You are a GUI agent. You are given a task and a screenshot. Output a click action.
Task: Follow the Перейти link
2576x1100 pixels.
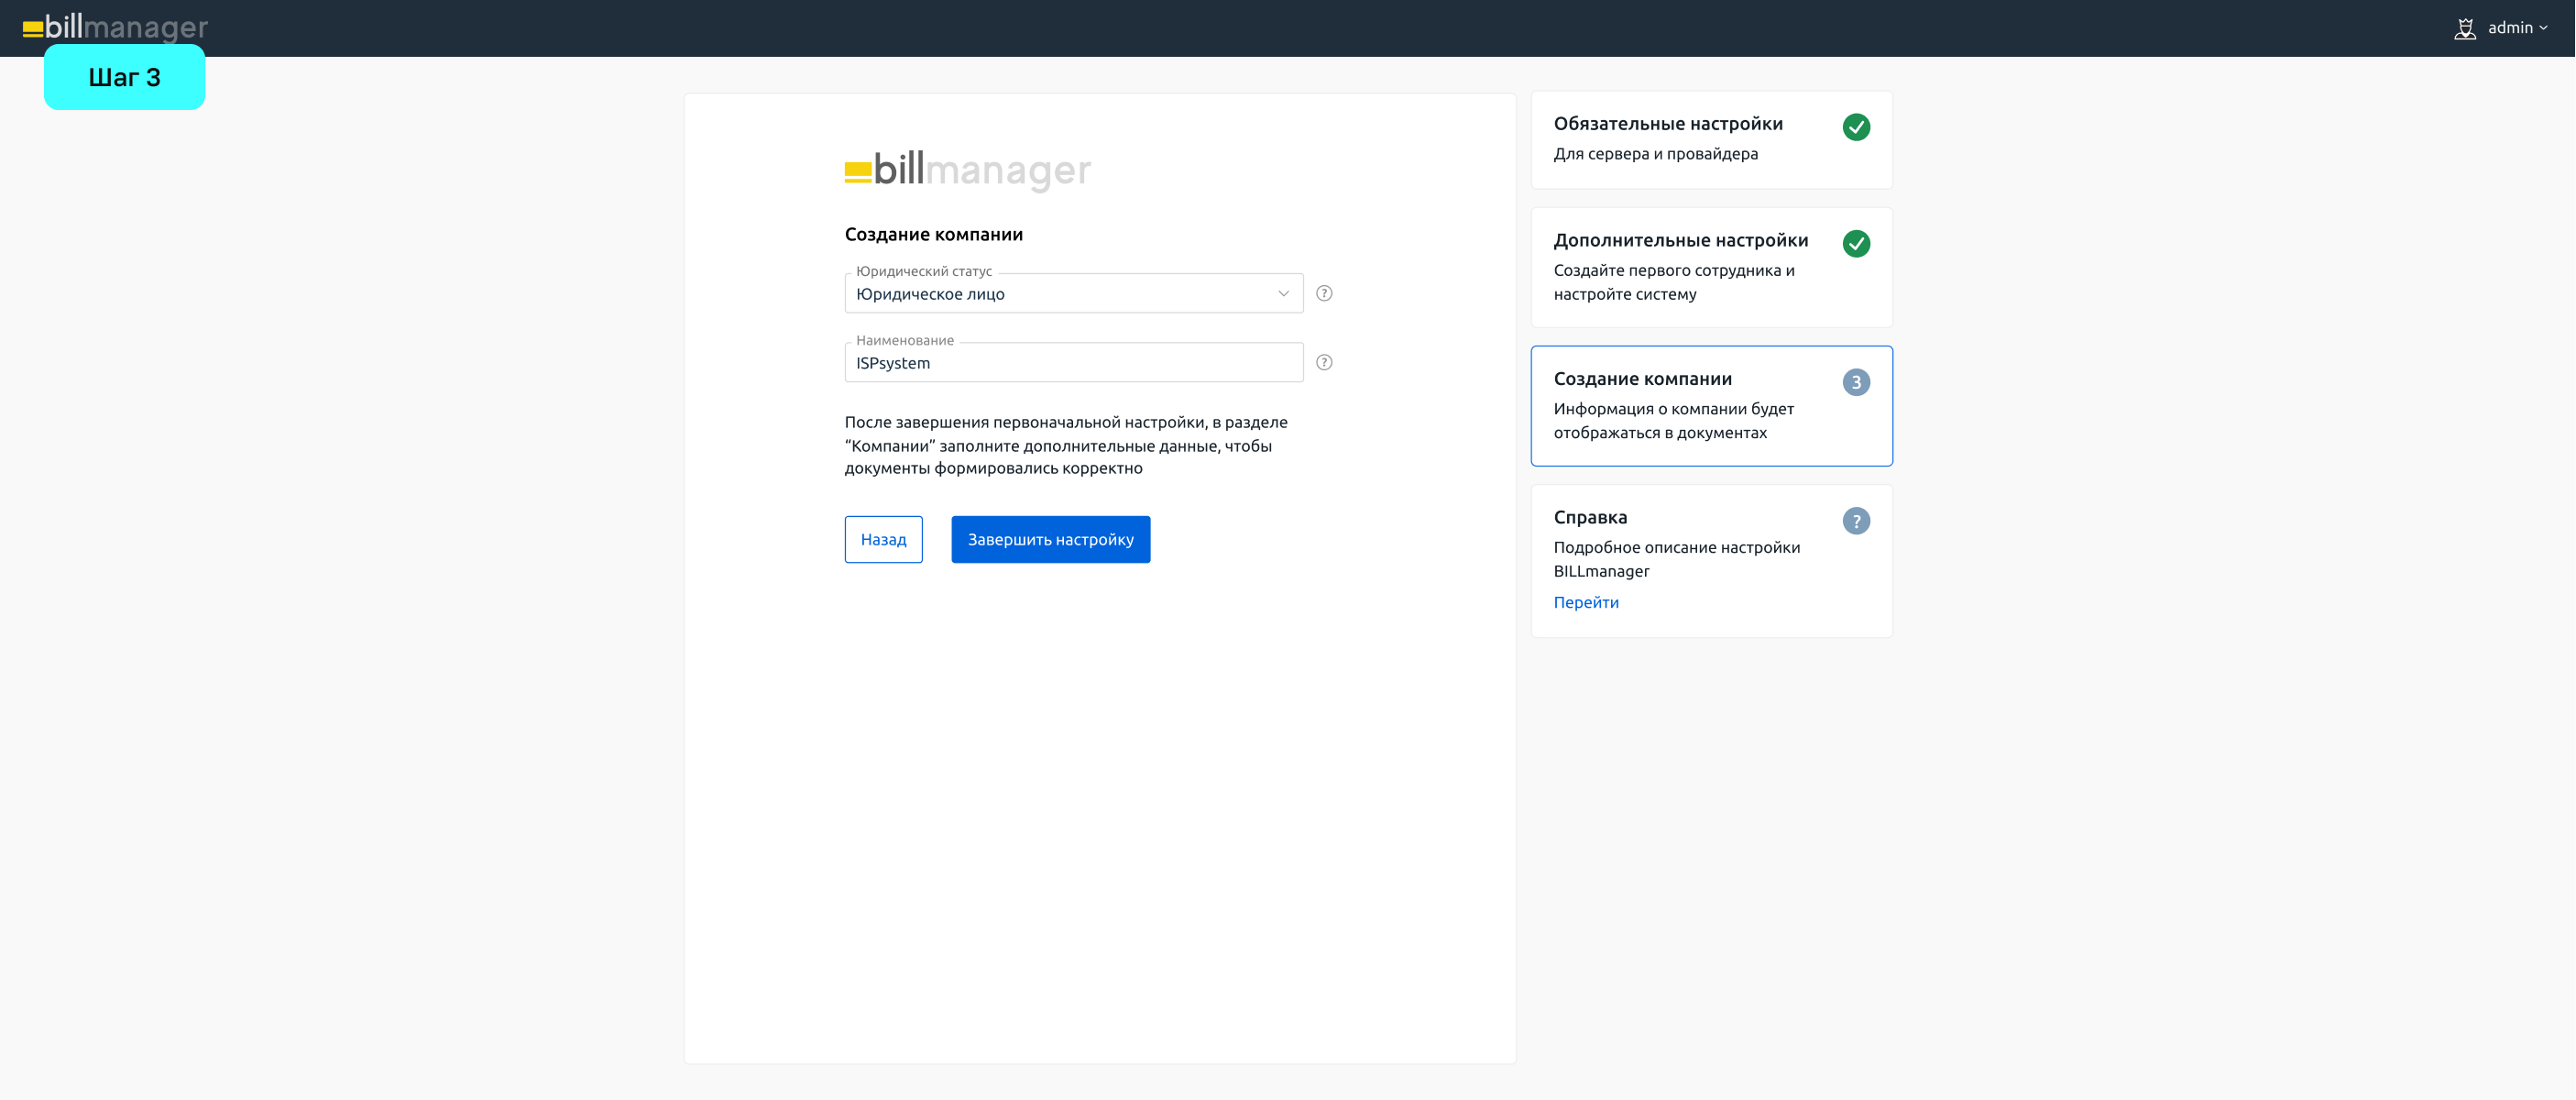[1586, 602]
